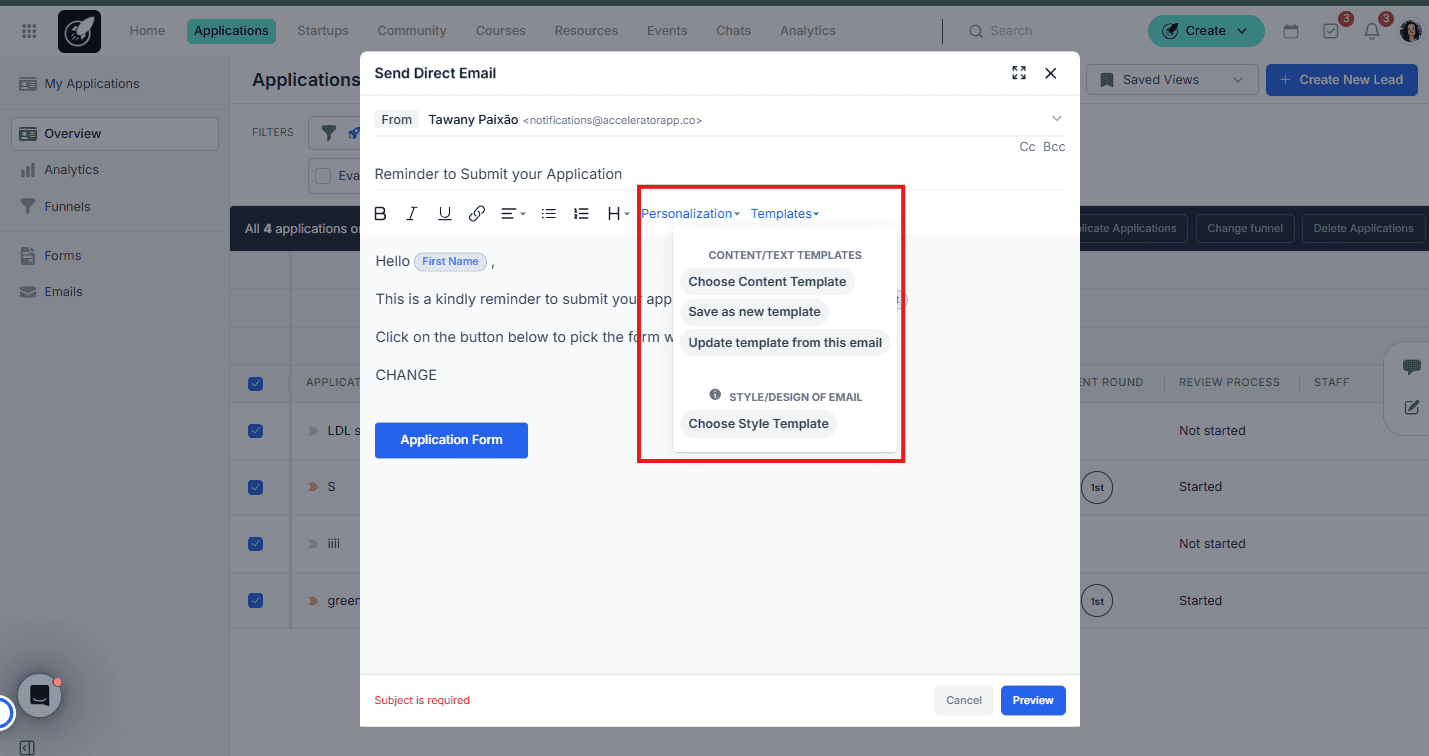The height and width of the screenshot is (756, 1429).
Task: Open the Analytics top navigation tab
Action: click(x=808, y=31)
